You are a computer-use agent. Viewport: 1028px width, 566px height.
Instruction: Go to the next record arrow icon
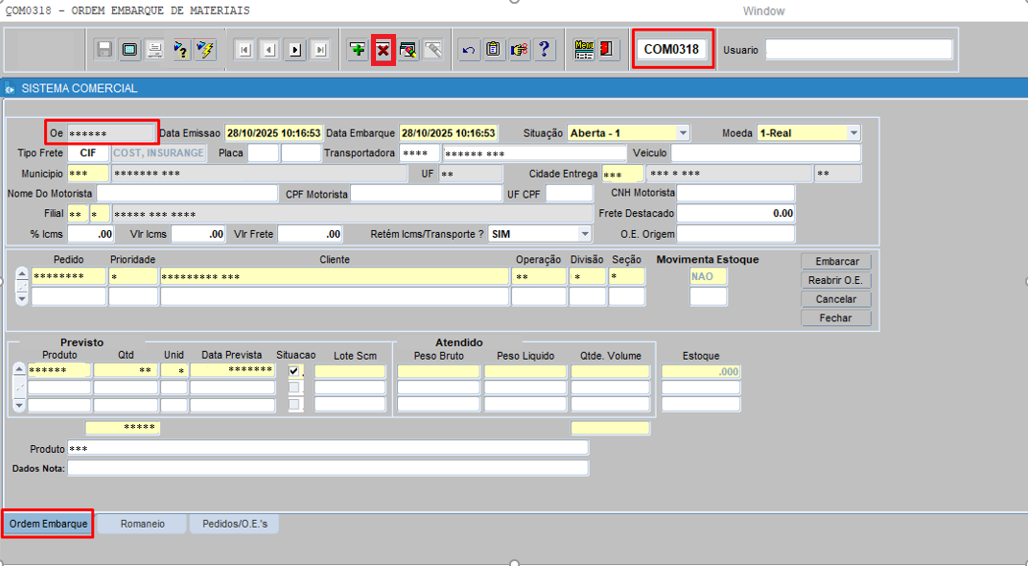tap(295, 49)
